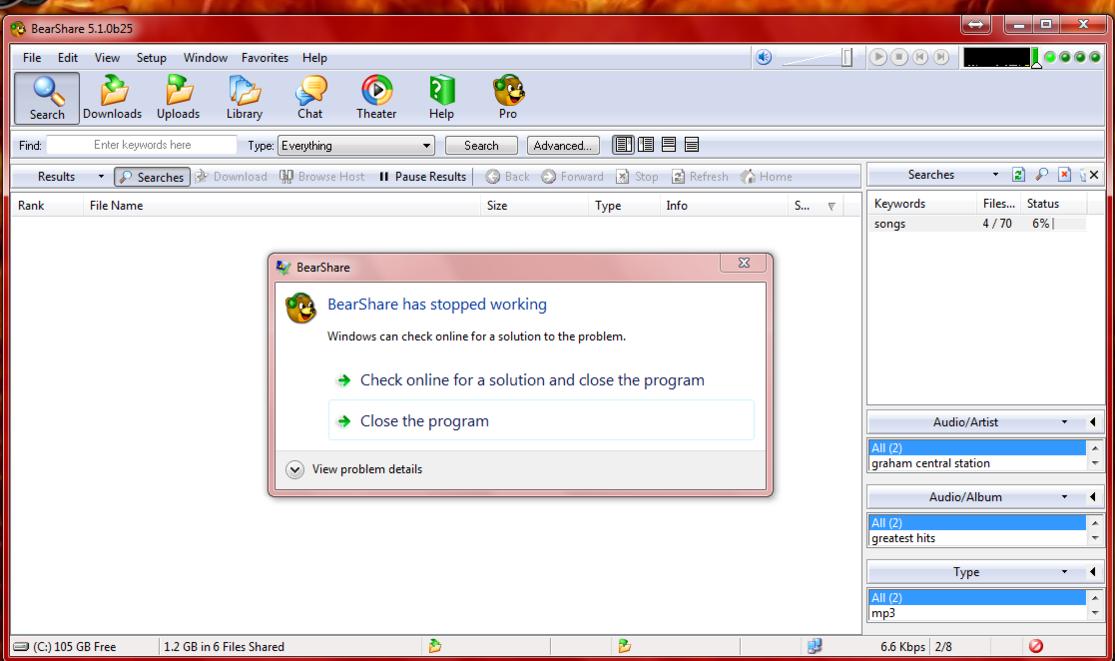Open the Favorites menu
Image resolution: width=1115 pixels, height=661 pixels.
pyautogui.click(x=265, y=58)
